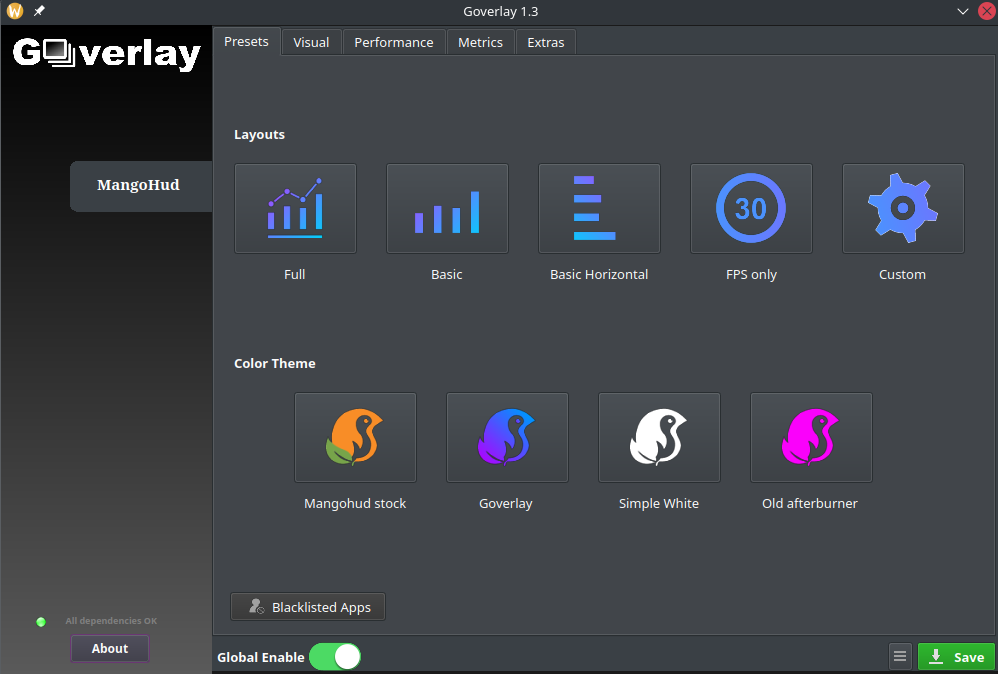Click the "Full" label text
Viewport: 998px width, 674px height.
pyautogui.click(x=295, y=274)
